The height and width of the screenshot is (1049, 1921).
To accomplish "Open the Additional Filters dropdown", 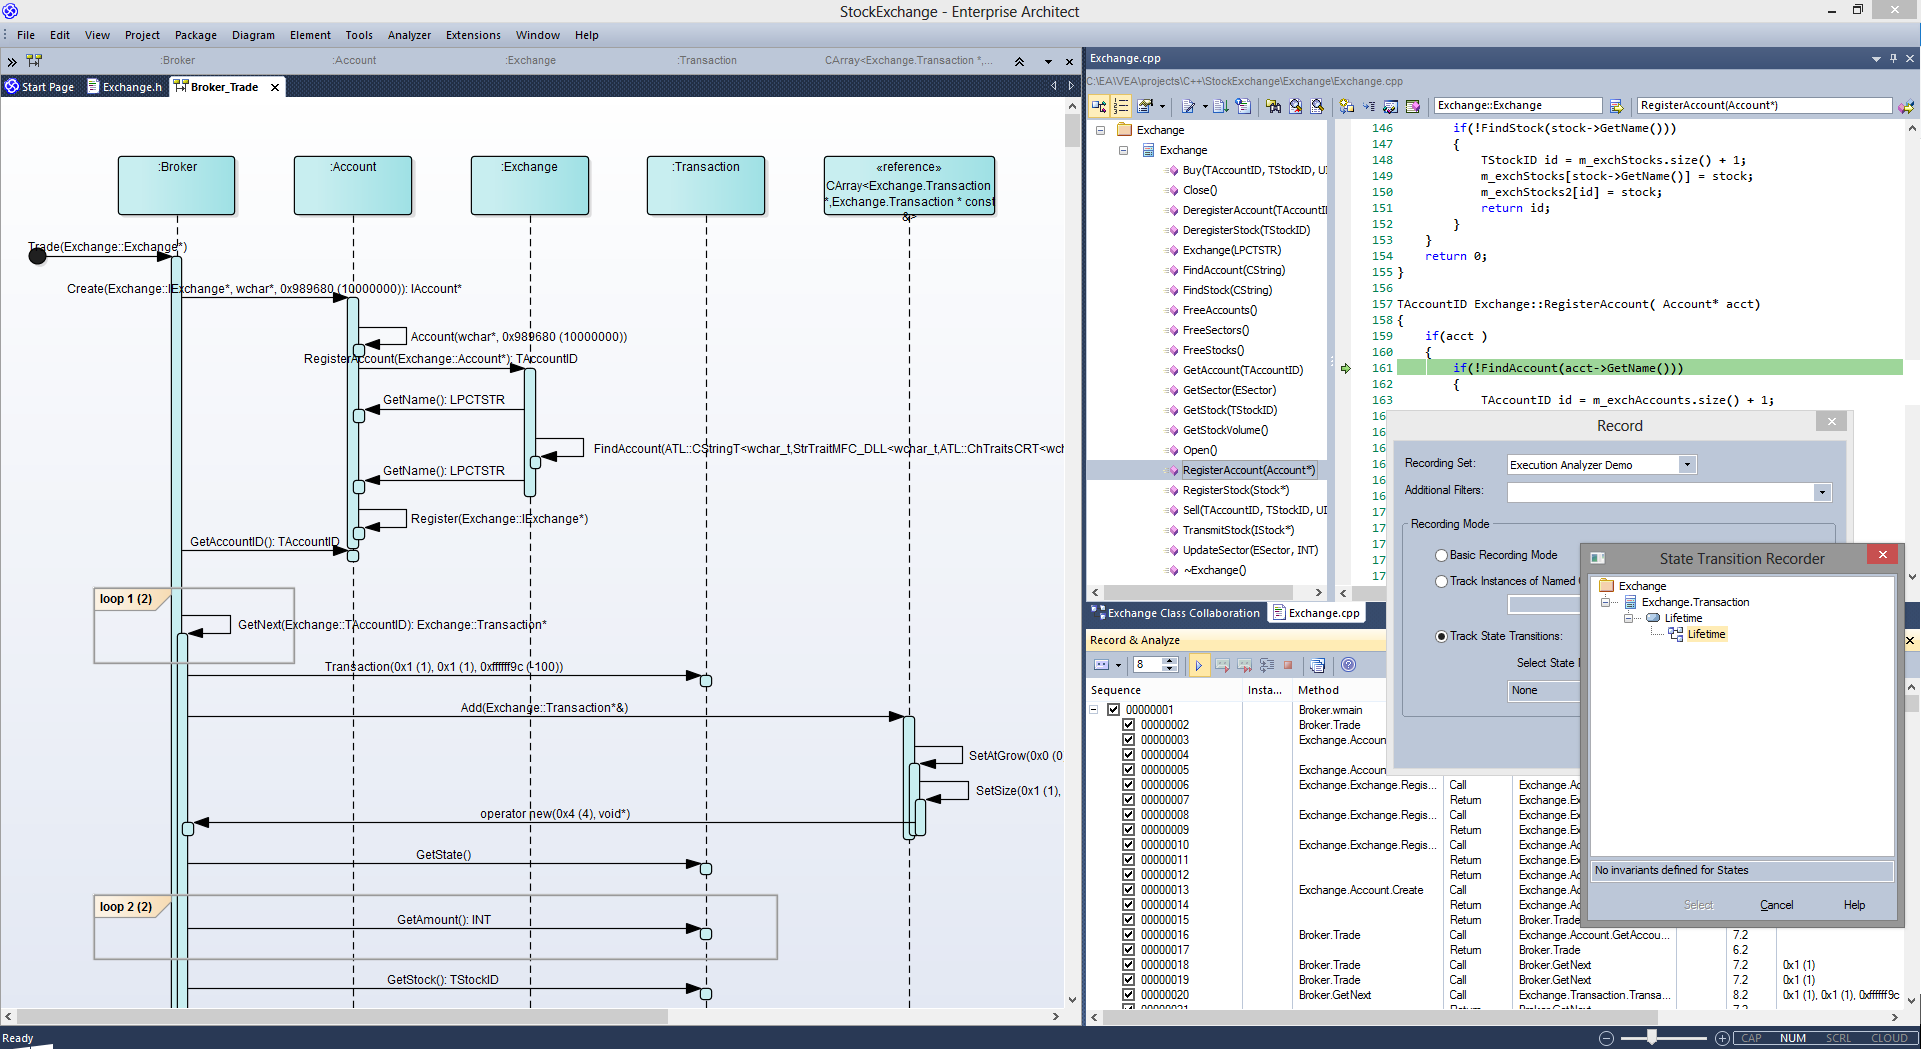I will click(x=1822, y=492).
